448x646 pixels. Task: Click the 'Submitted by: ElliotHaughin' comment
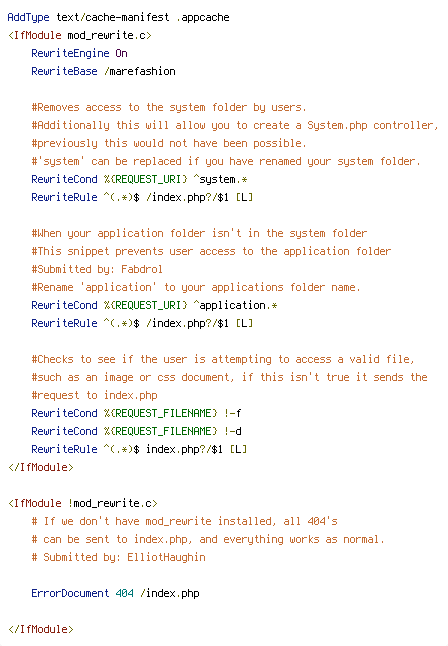(118, 557)
